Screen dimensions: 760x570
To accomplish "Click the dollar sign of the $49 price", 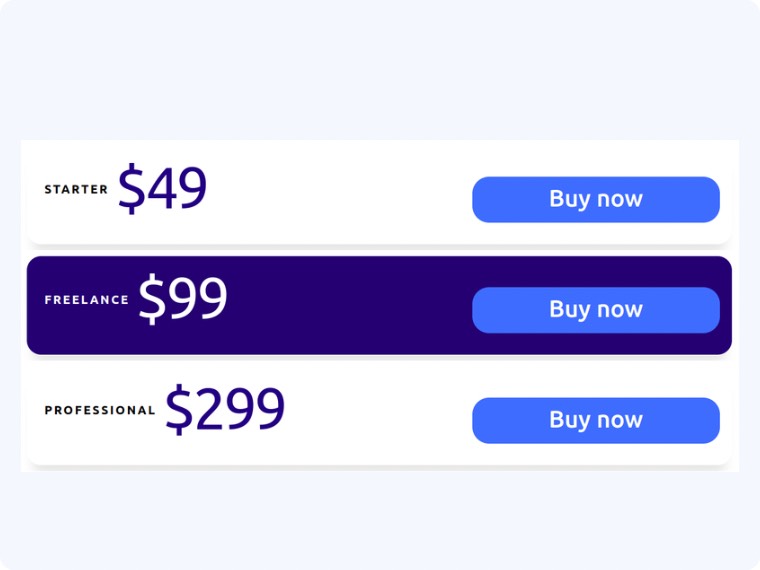I will point(131,189).
